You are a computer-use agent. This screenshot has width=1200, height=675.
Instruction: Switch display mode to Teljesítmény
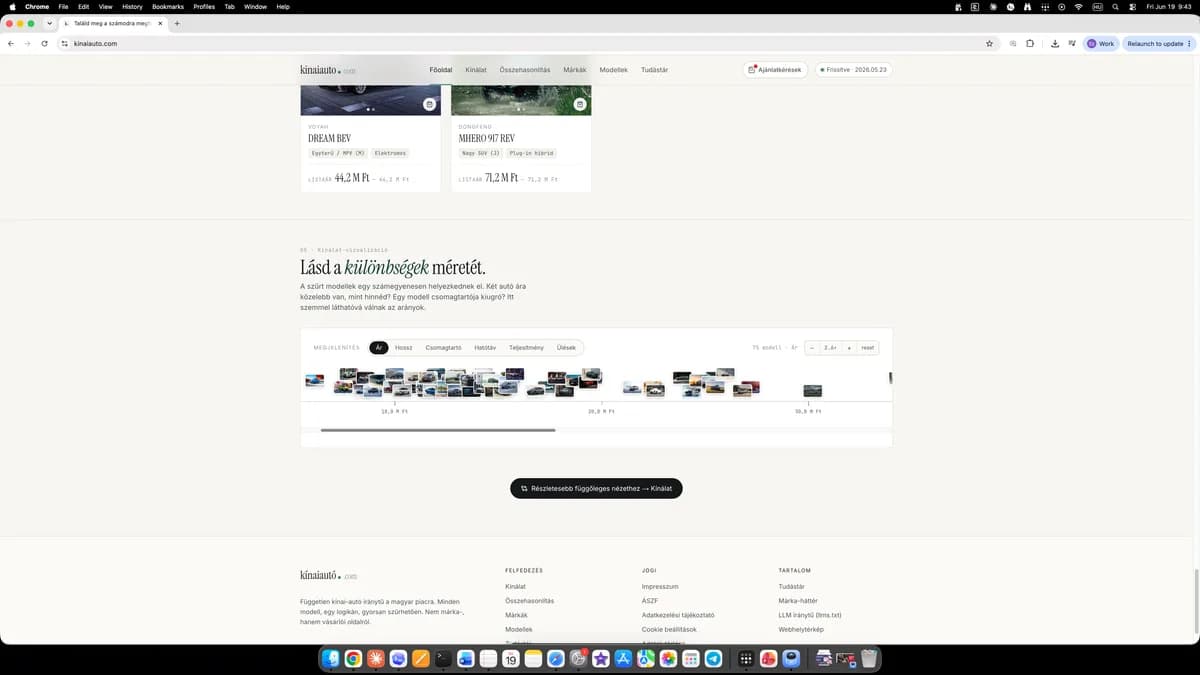(526, 348)
